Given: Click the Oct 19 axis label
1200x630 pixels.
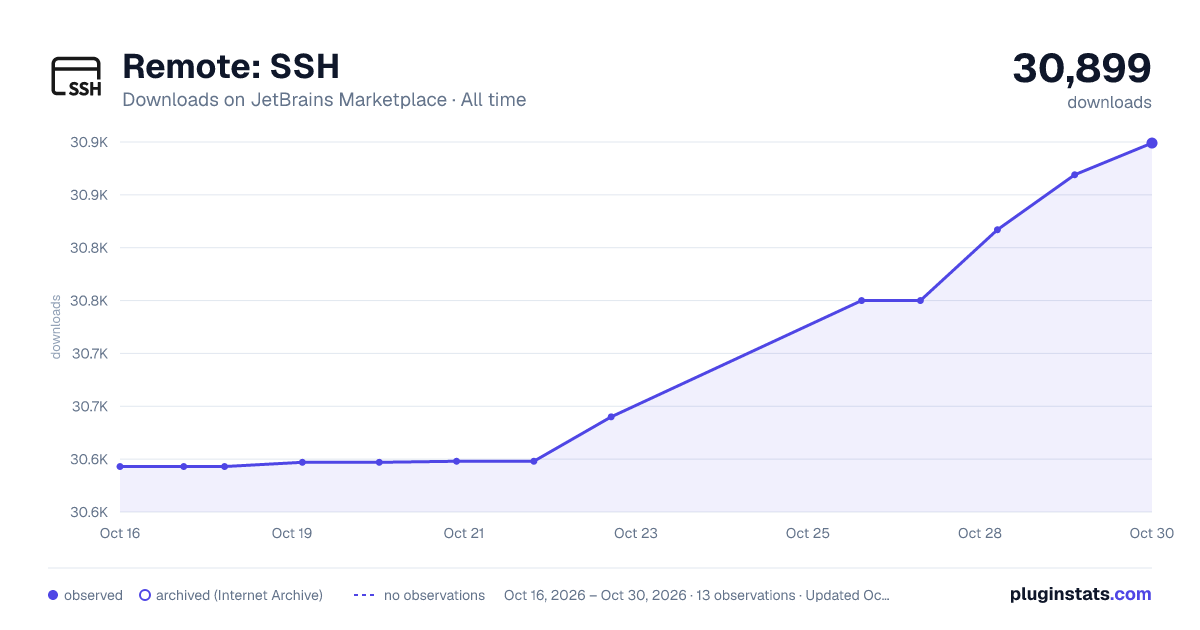Looking at the screenshot, I should coord(292,533).
